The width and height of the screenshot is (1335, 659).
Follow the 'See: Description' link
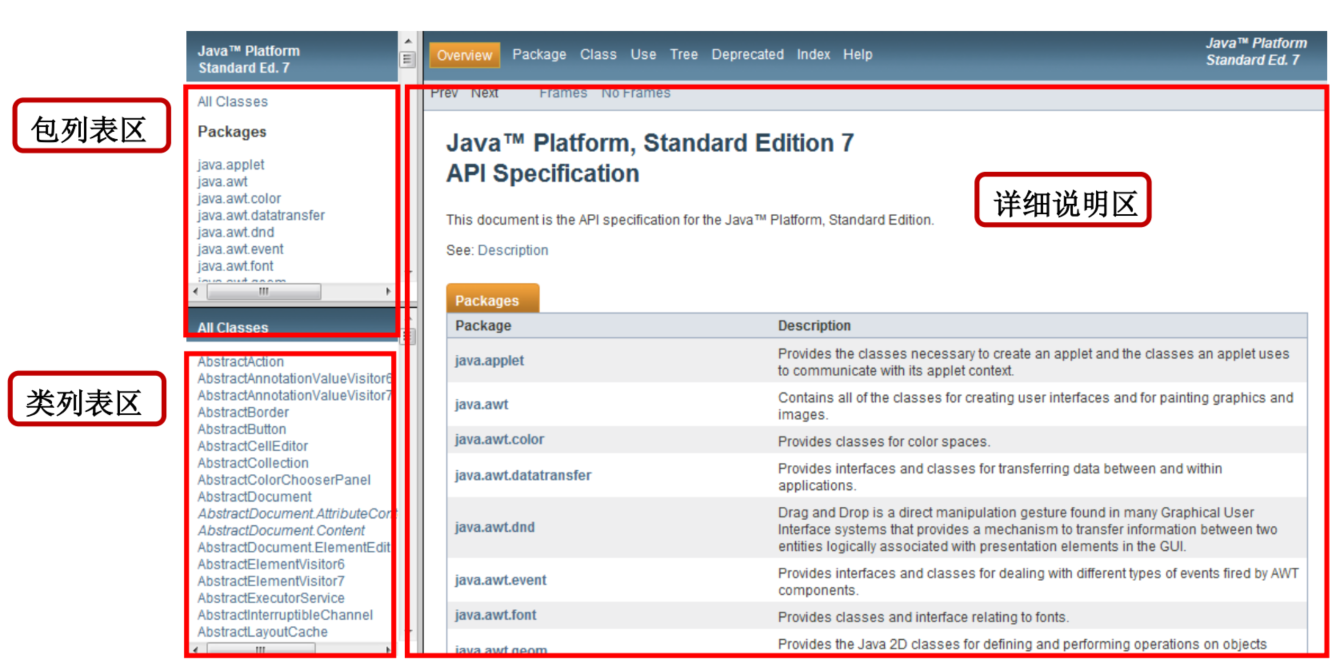(513, 250)
